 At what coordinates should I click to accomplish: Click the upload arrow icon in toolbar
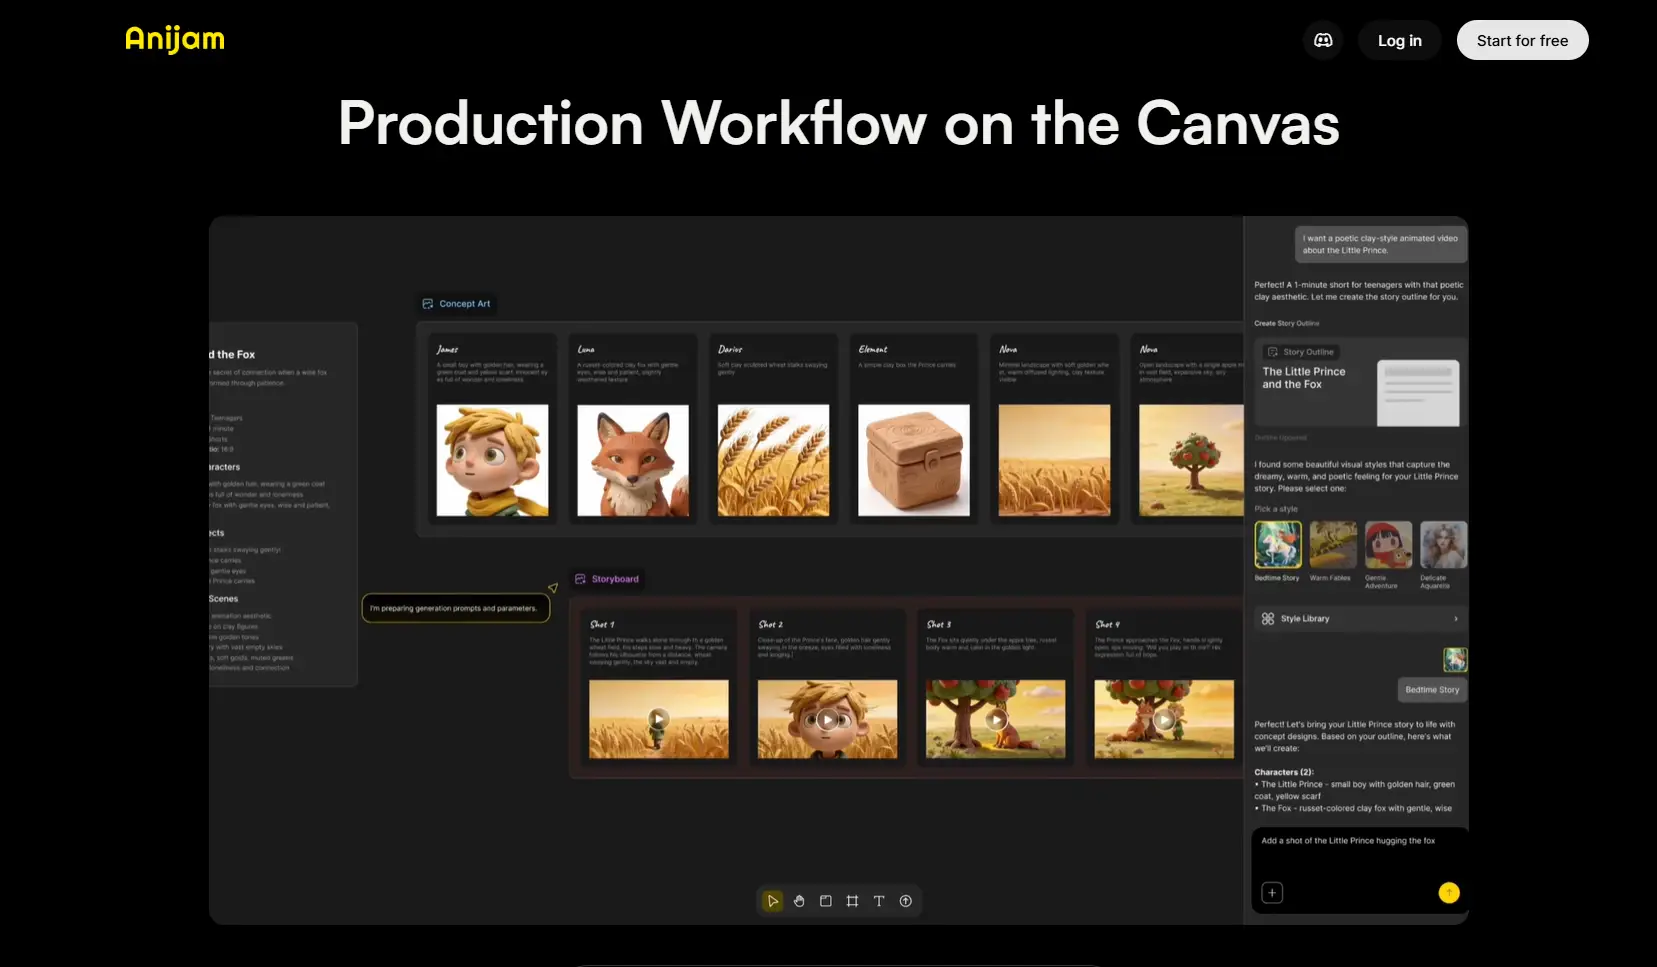pos(906,901)
